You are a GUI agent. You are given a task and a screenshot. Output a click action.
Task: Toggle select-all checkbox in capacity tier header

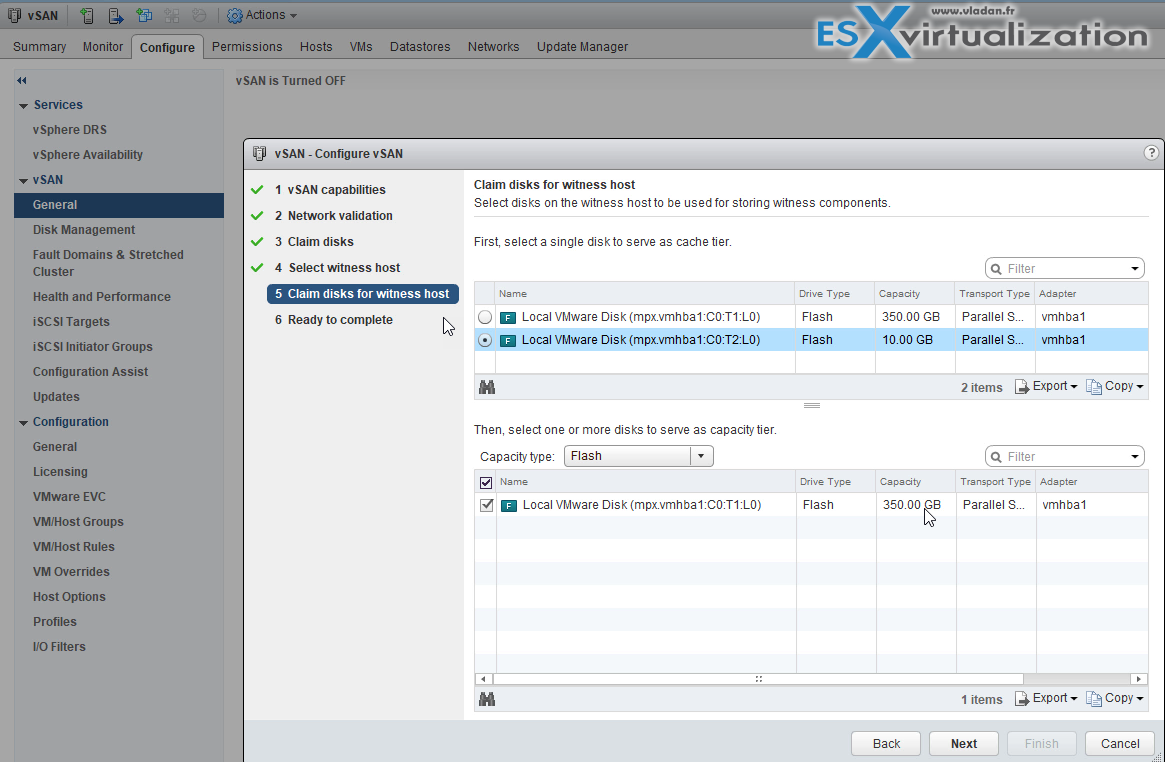point(486,482)
